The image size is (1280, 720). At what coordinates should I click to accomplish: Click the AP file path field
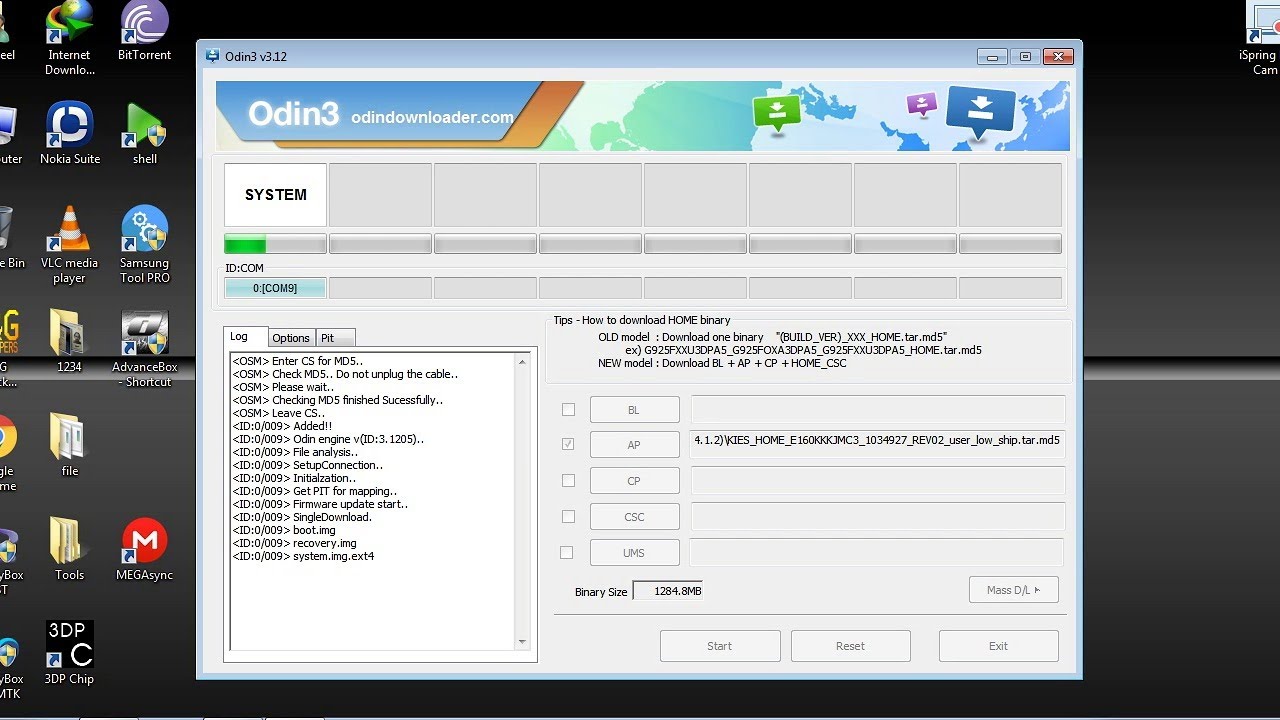click(877, 445)
